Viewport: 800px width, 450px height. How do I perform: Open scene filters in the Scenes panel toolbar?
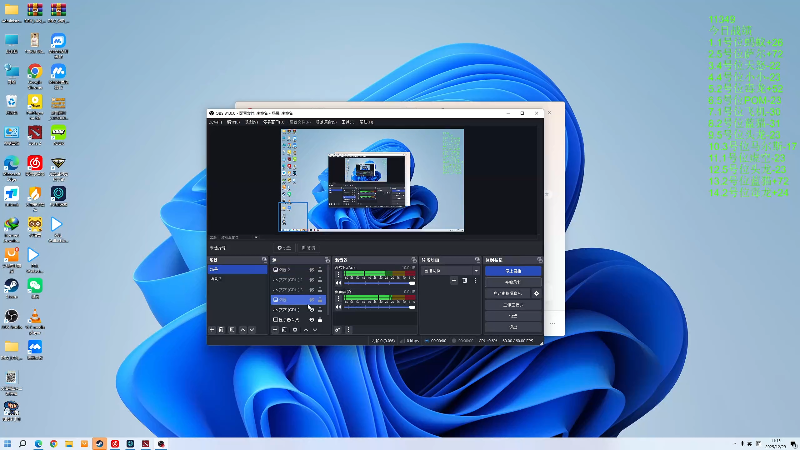(x=232, y=330)
